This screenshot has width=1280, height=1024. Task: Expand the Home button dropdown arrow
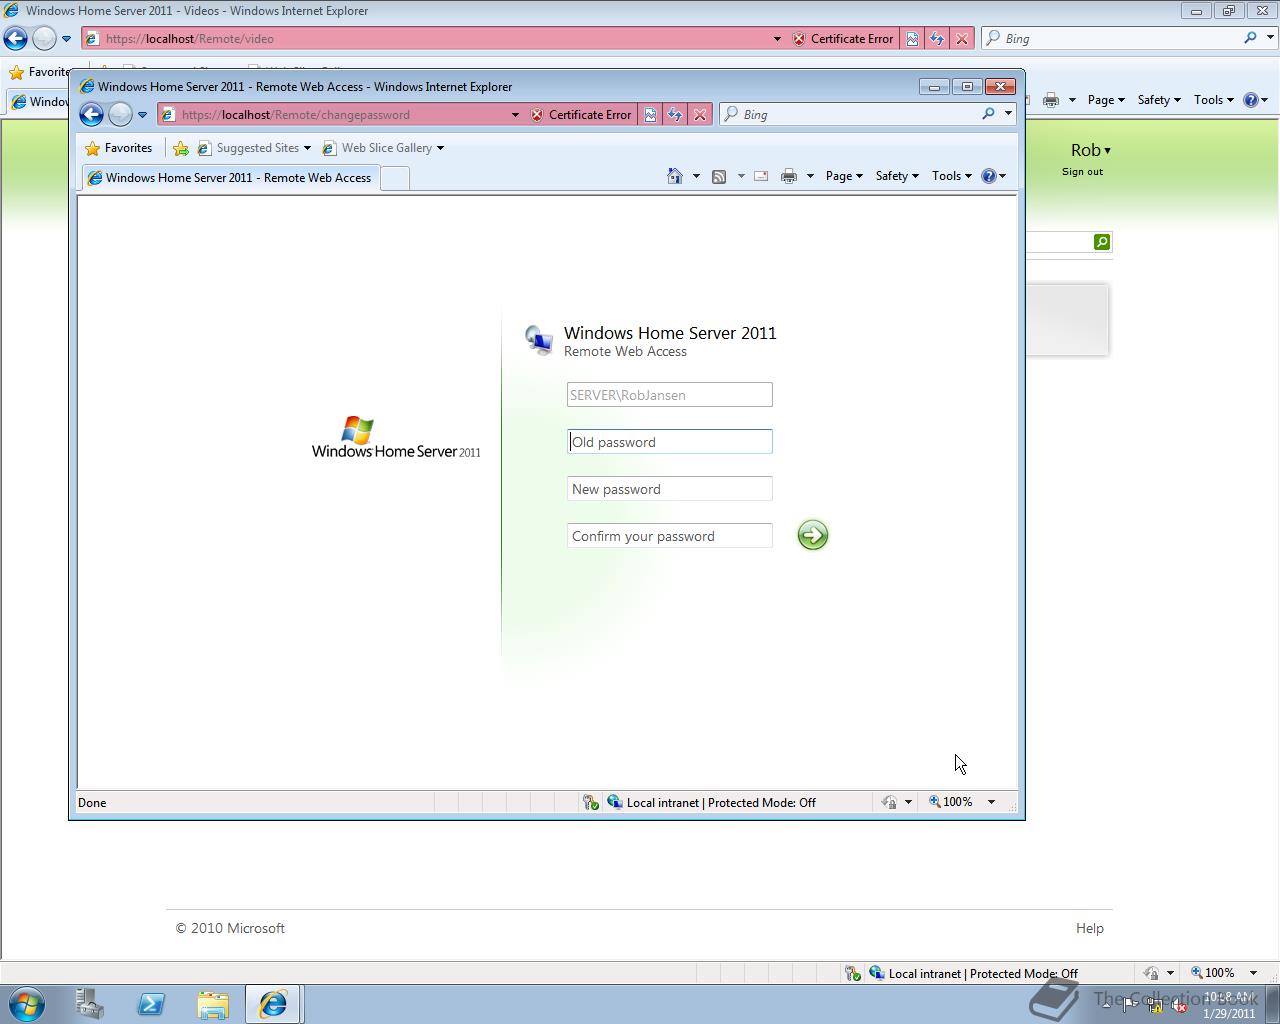(696, 176)
